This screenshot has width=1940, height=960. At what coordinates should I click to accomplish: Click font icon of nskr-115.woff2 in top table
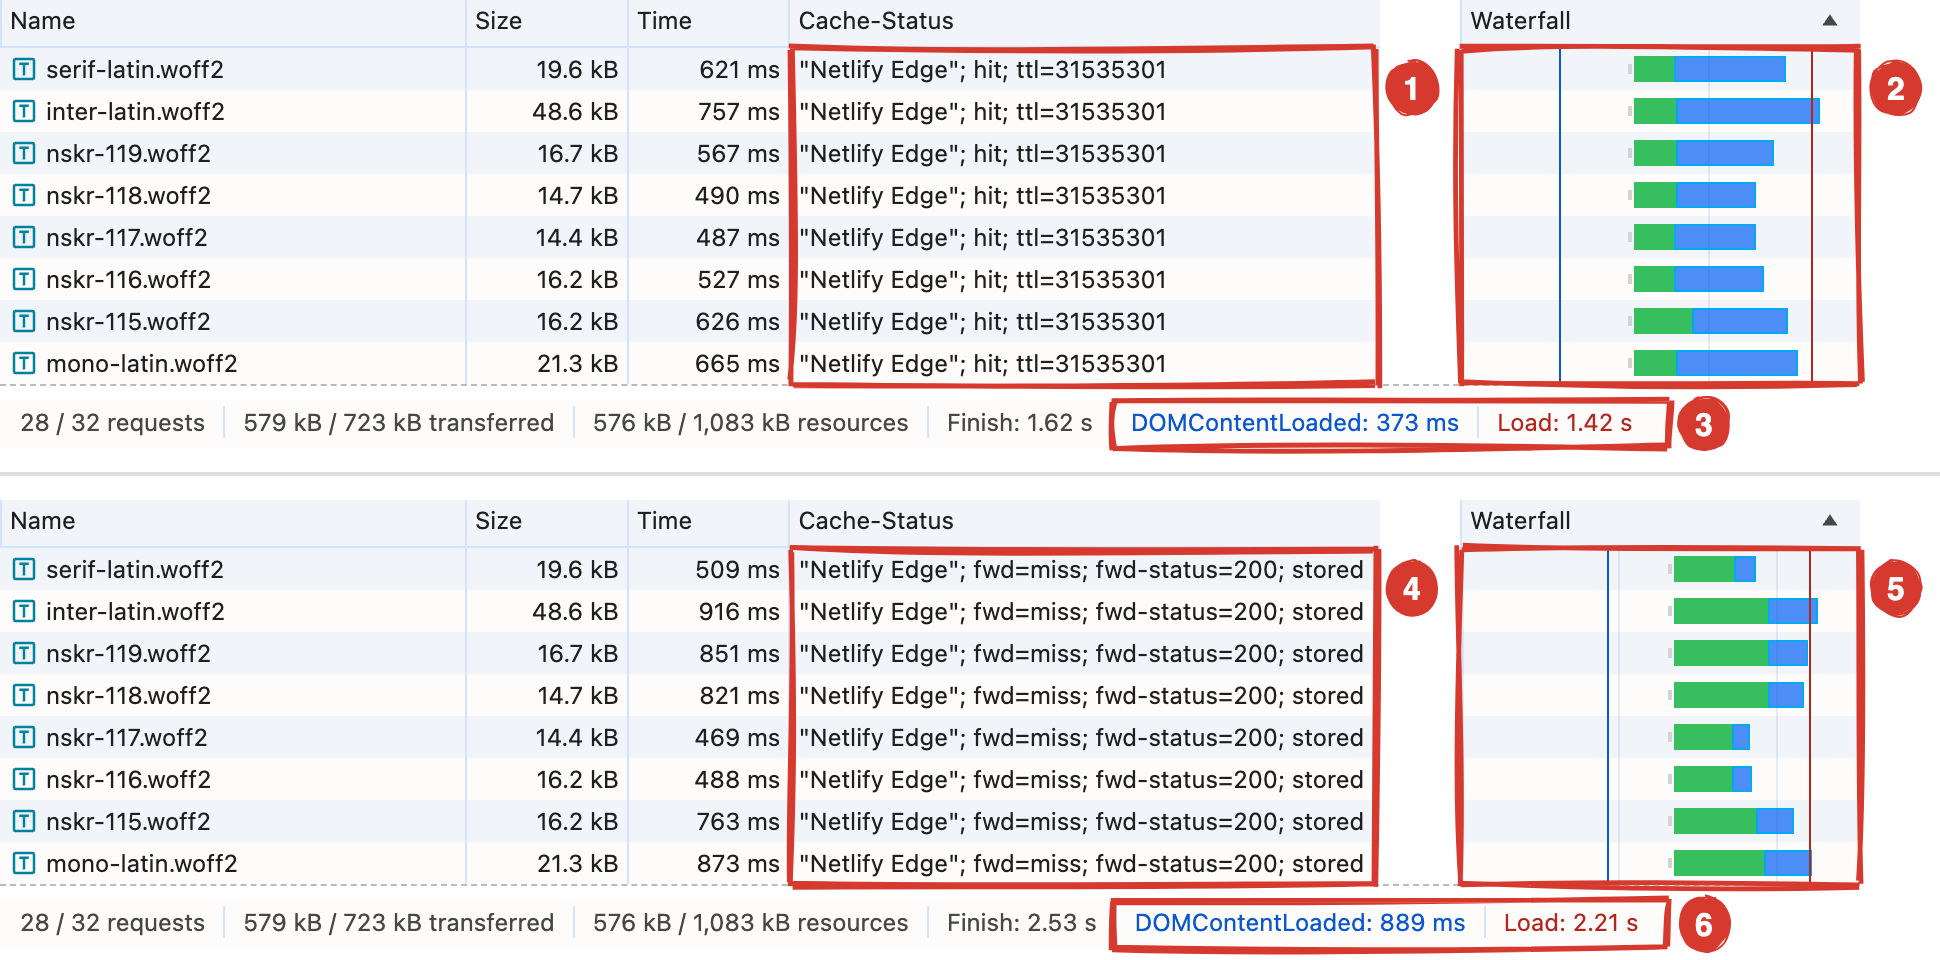point(24,321)
